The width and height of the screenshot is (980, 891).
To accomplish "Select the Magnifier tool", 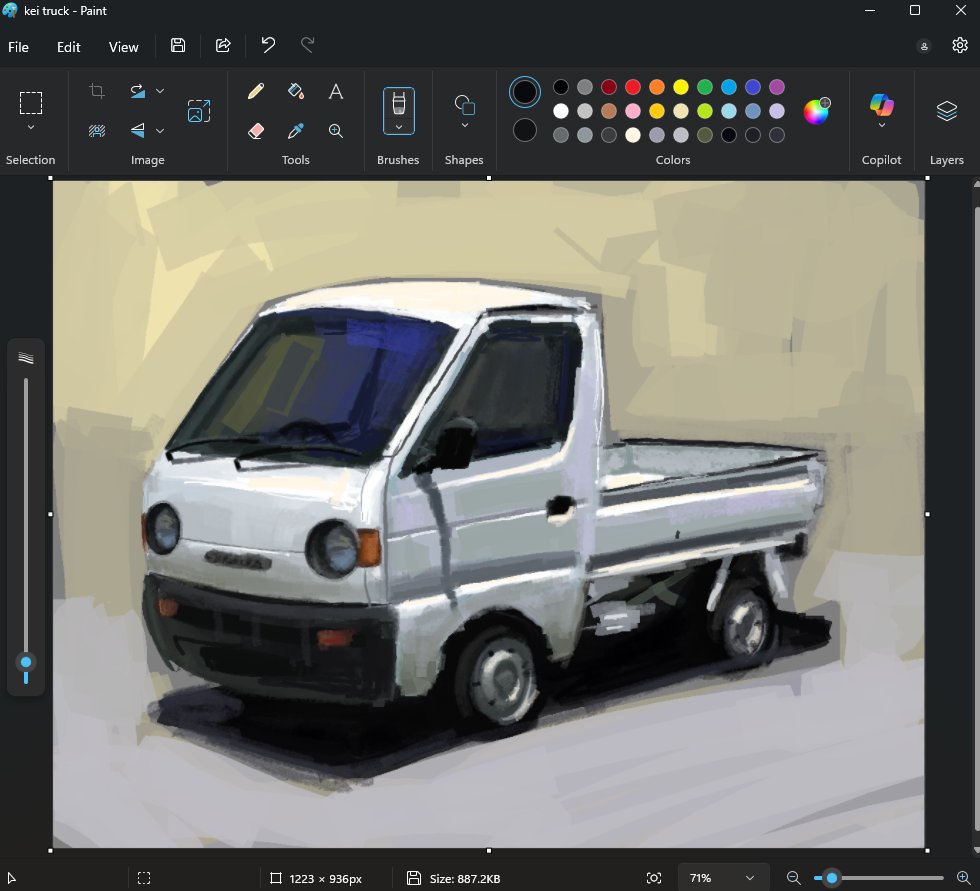I will [x=336, y=131].
